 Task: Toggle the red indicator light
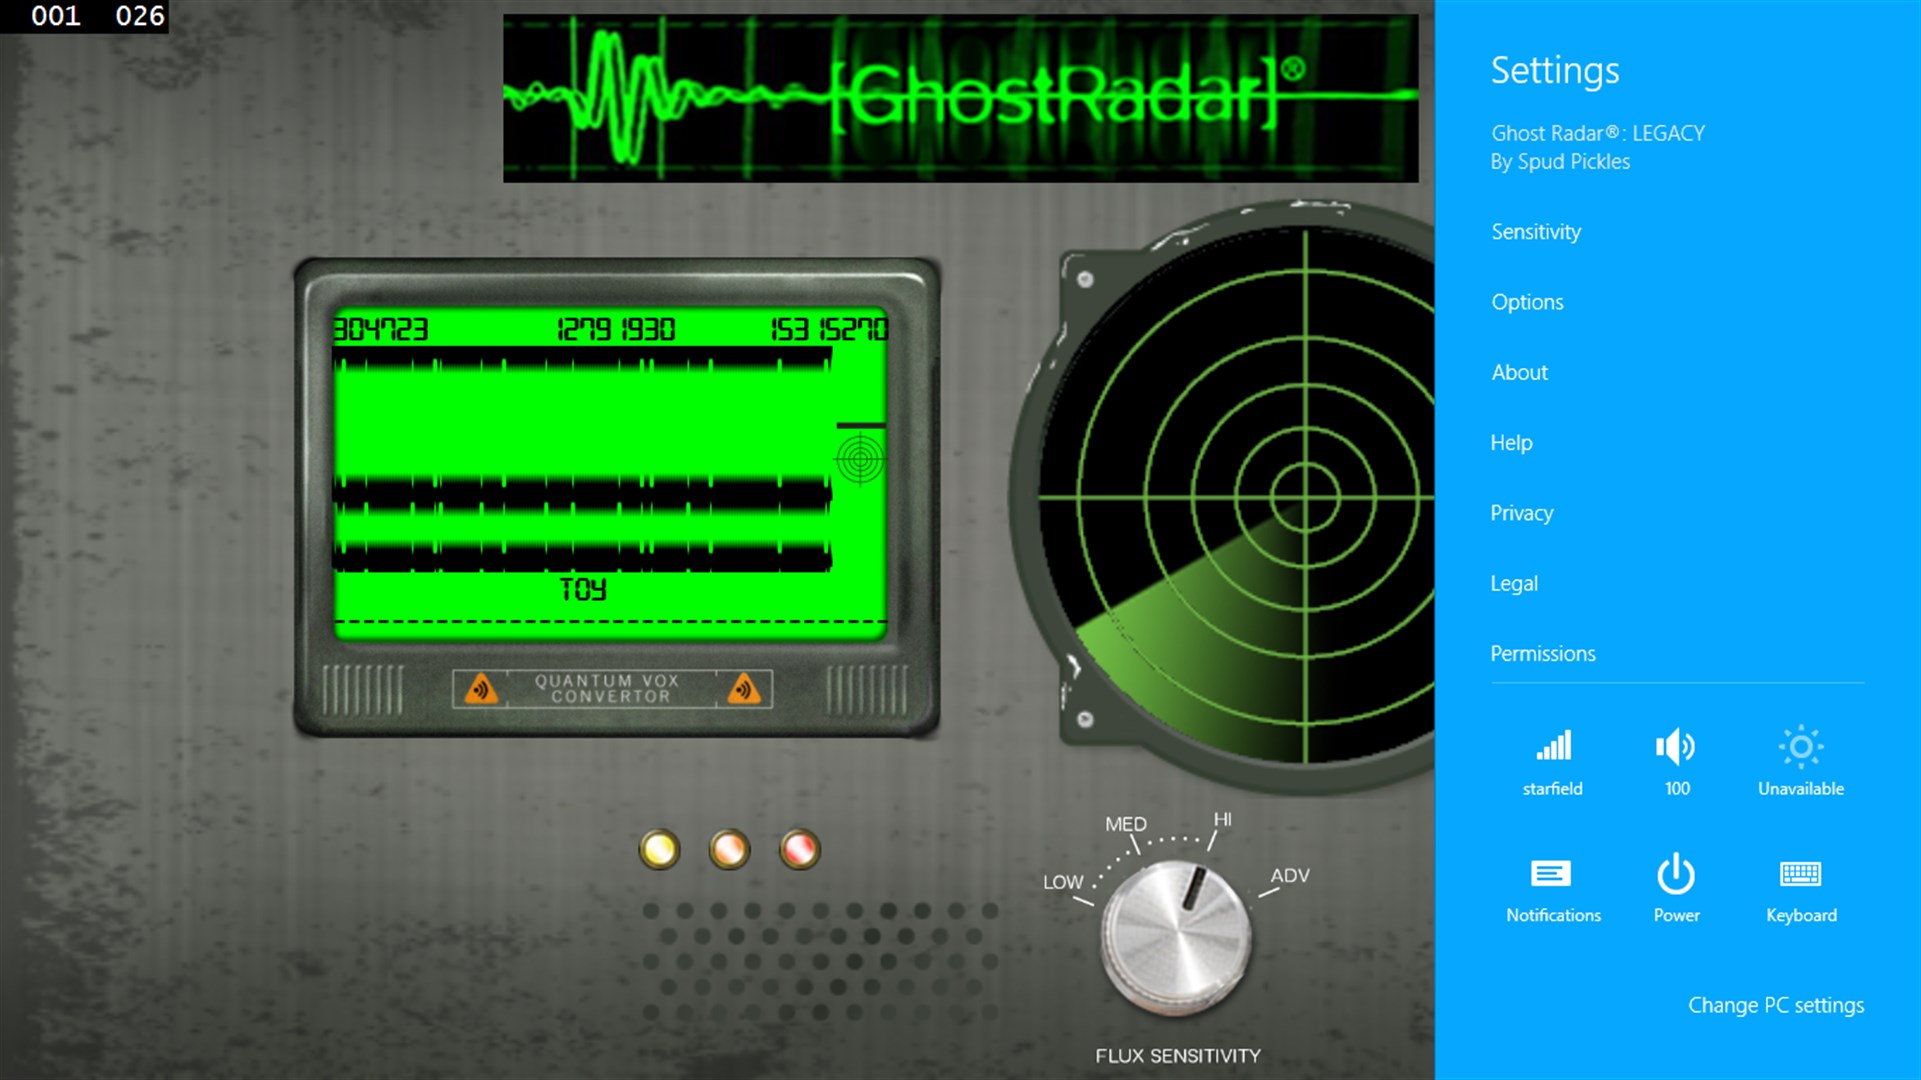point(800,849)
